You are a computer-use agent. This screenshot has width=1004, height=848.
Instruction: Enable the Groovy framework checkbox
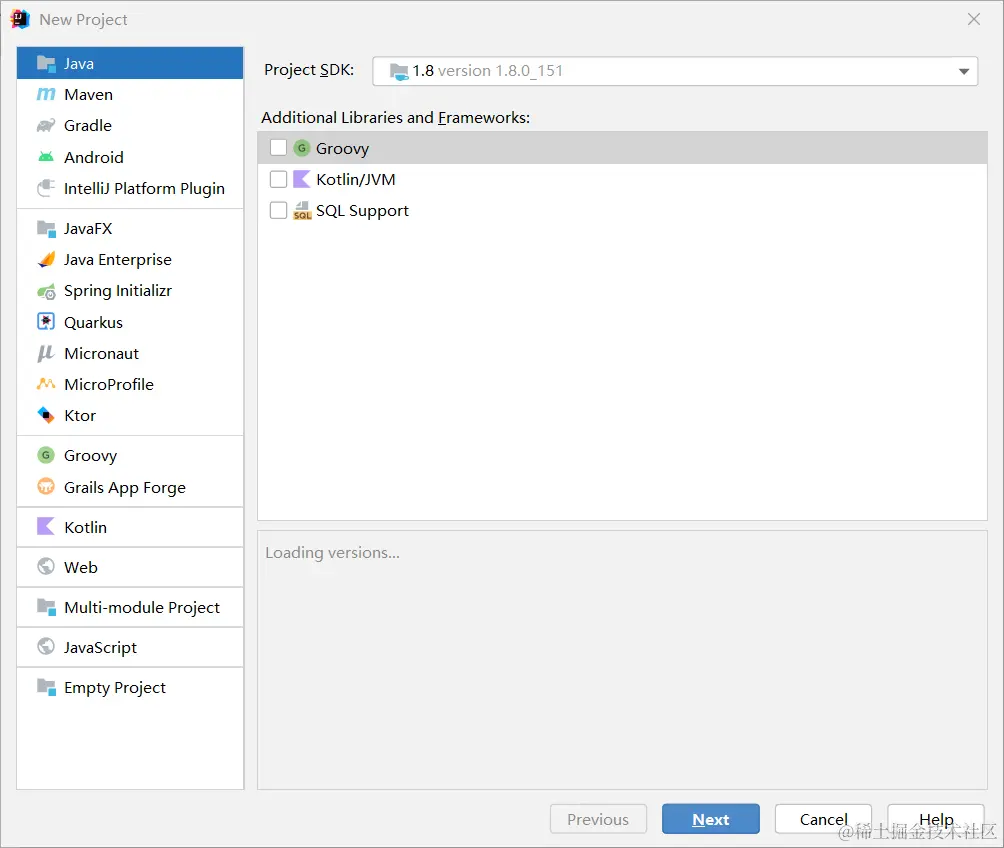point(279,148)
